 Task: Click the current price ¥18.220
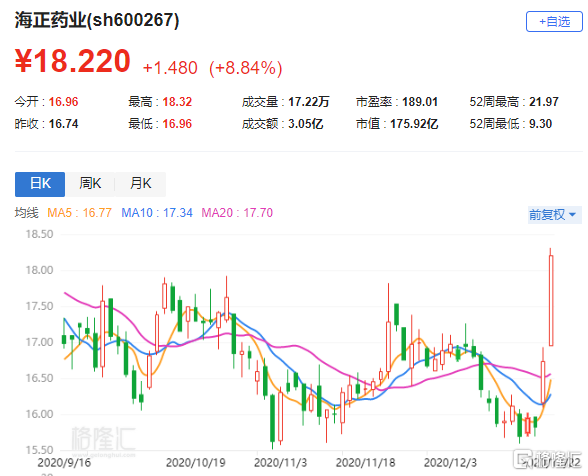[73, 61]
